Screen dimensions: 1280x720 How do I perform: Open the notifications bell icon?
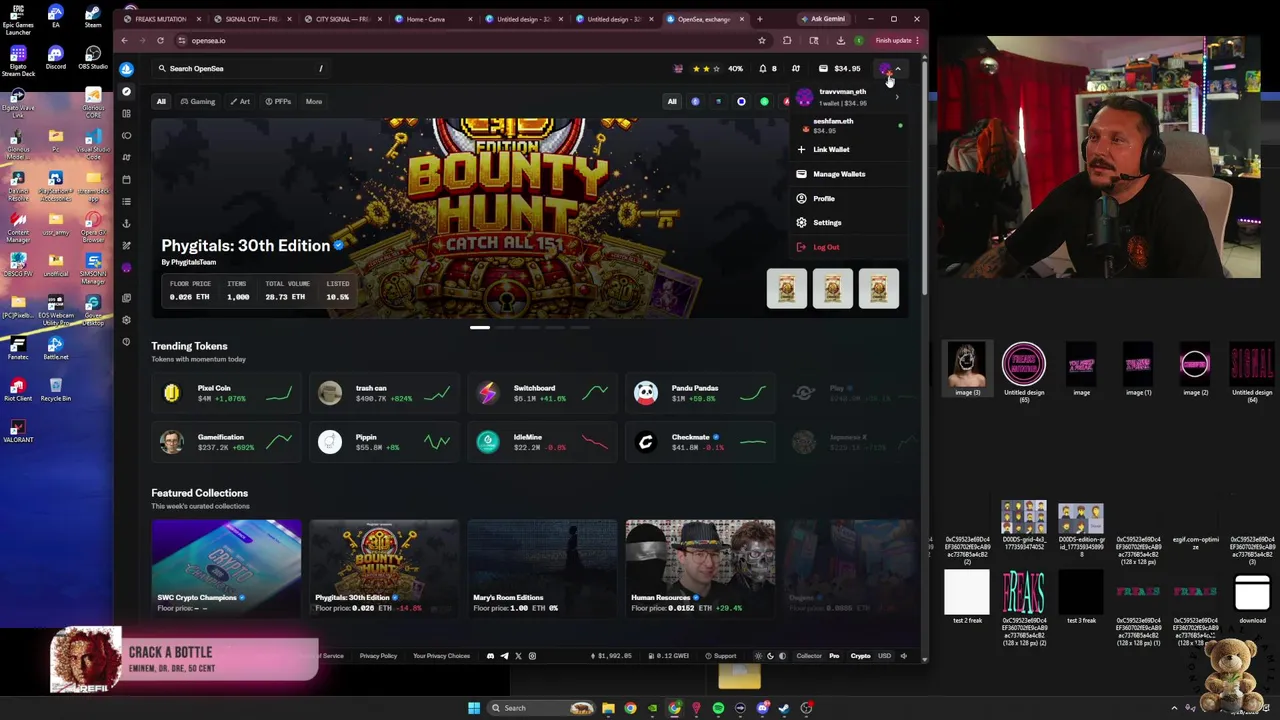tap(762, 69)
